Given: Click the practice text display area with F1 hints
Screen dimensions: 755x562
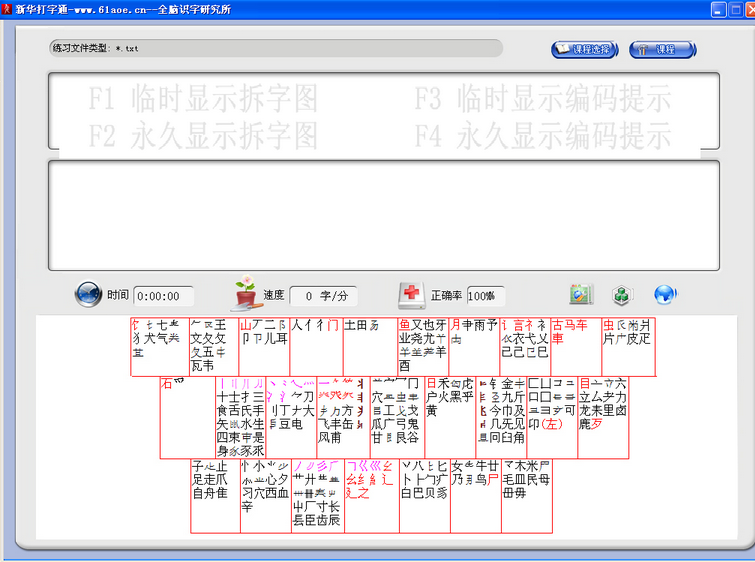Looking at the screenshot, I should click(384, 111).
